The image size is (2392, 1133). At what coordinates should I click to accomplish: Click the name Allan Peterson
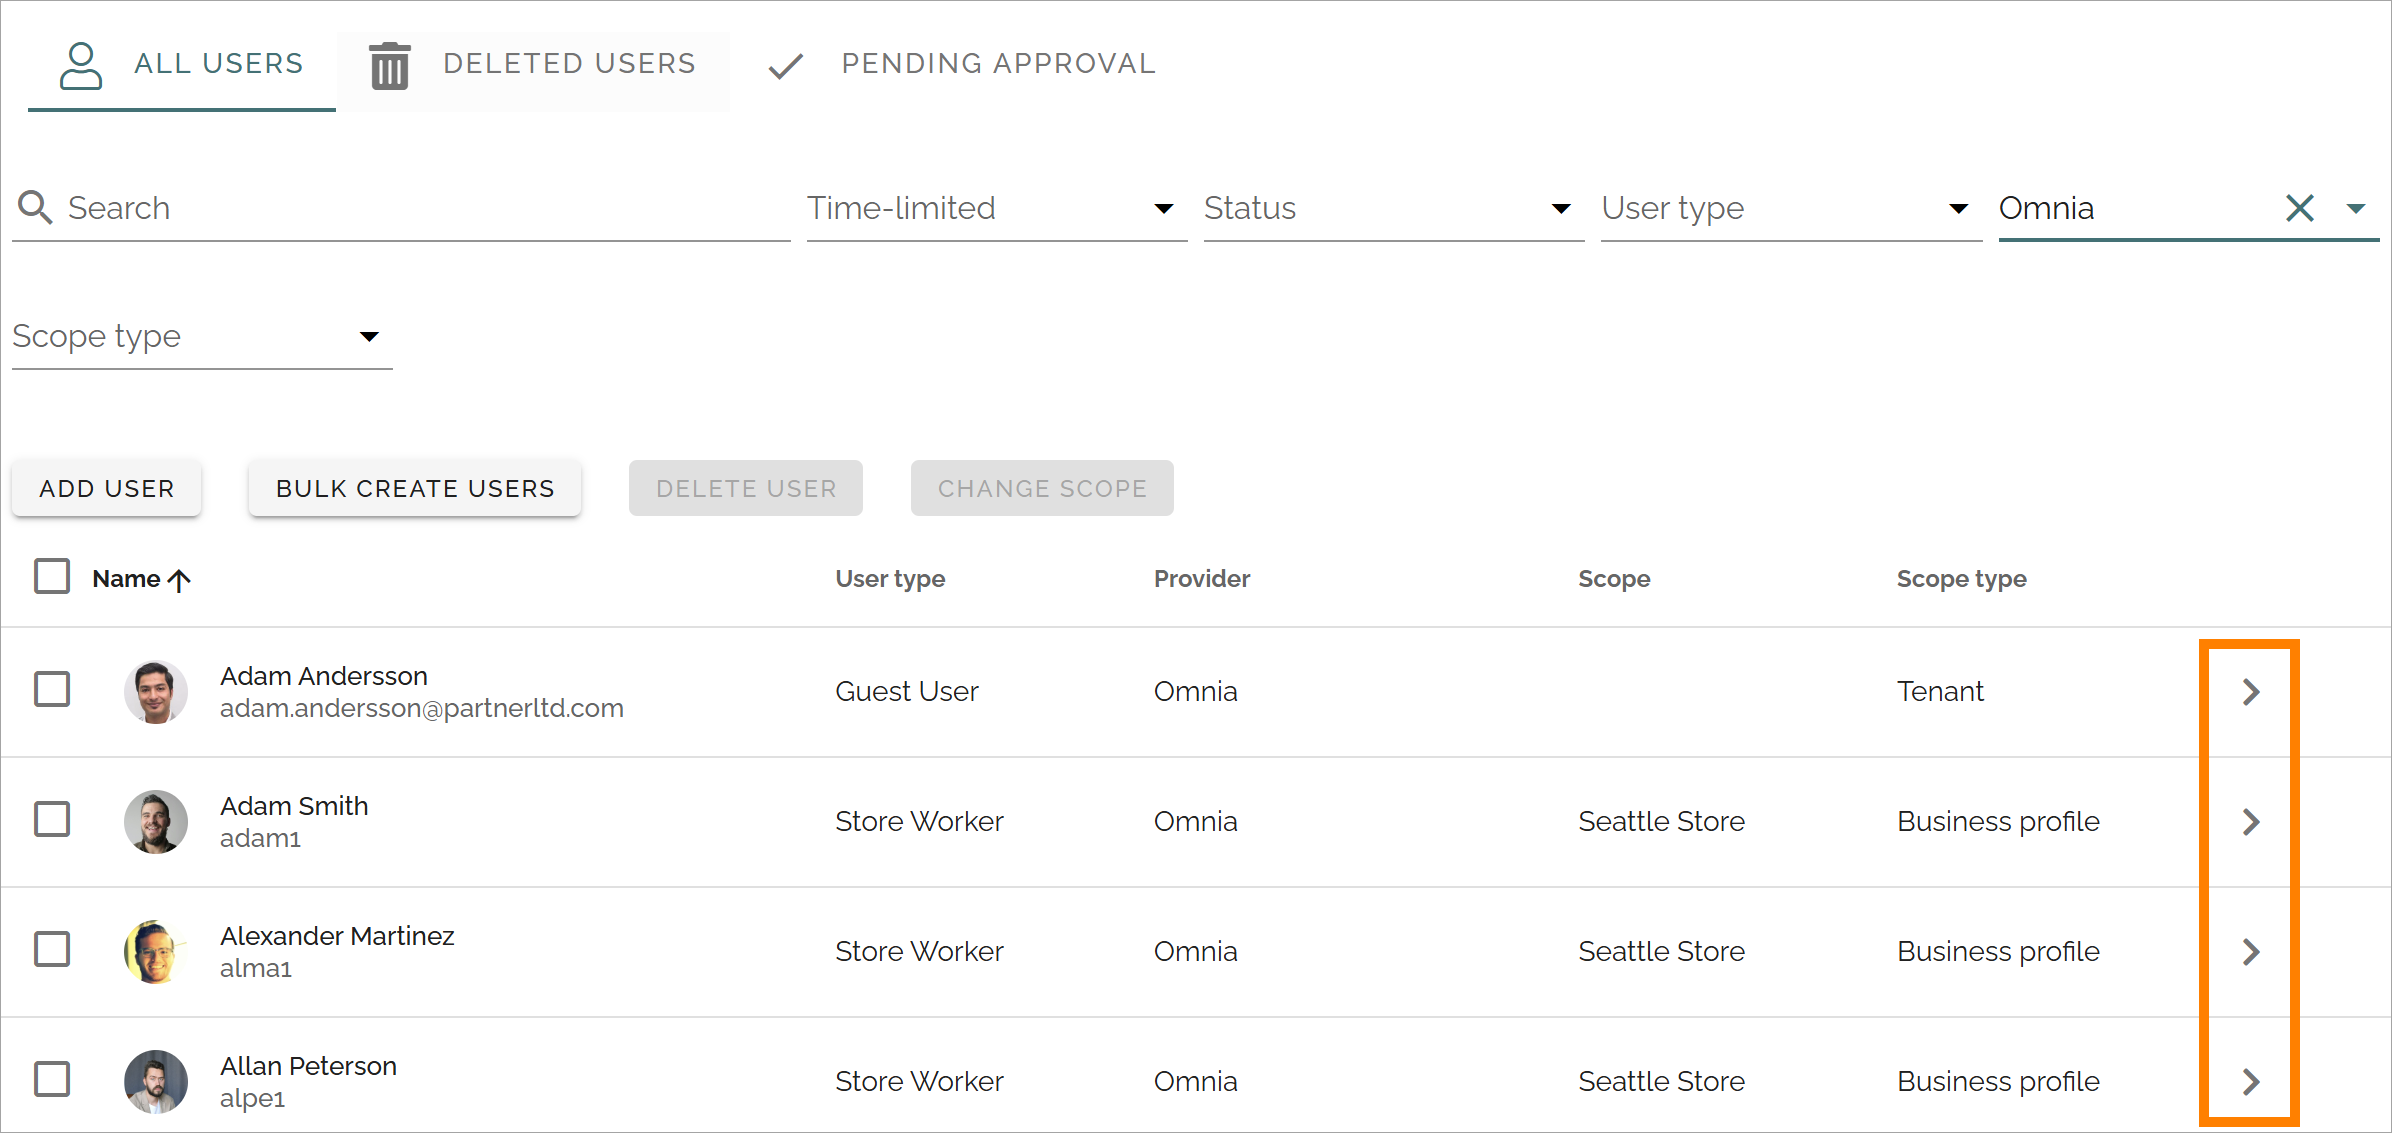(x=308, y=1066)
